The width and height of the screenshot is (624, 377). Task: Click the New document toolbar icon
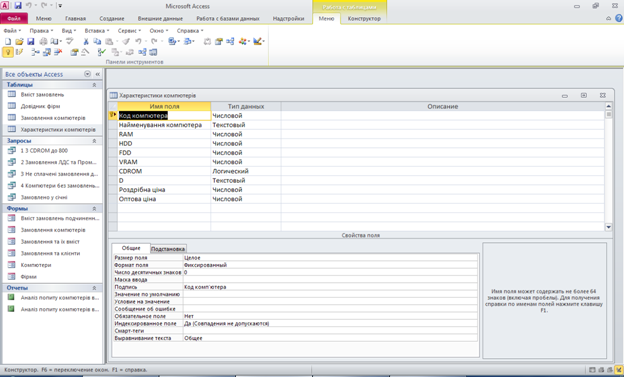pyautogui.click(x=8, y=41)
